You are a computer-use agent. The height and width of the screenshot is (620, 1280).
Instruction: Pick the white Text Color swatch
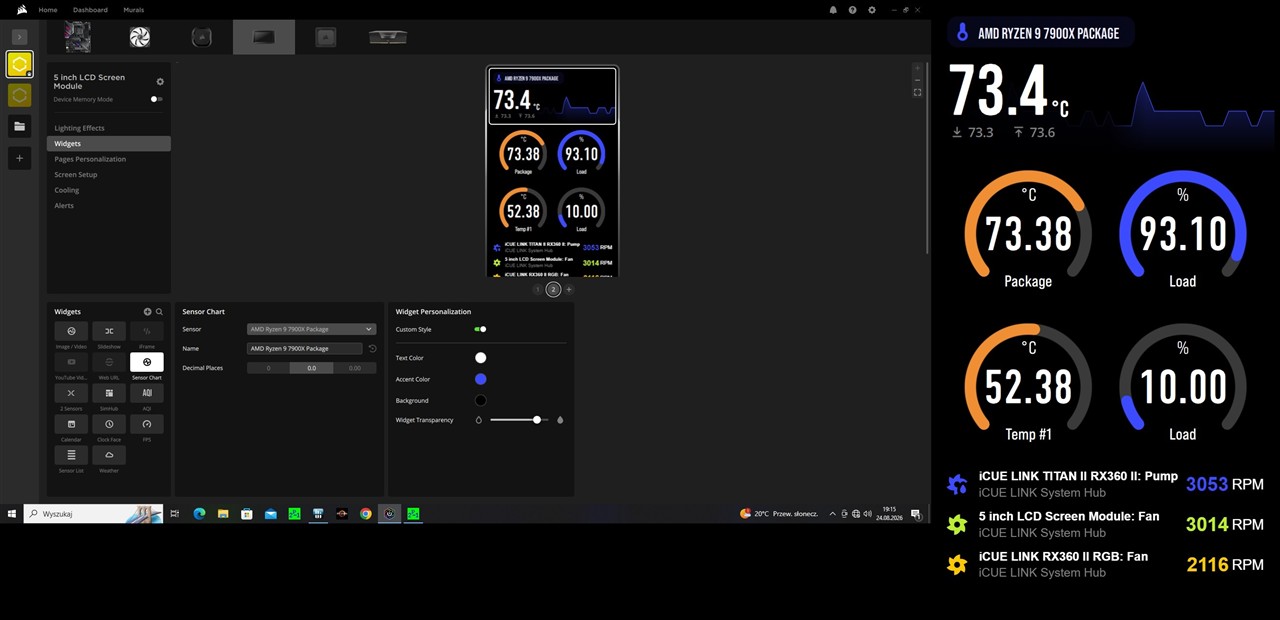pyautogui.click(x=481, y=358)
